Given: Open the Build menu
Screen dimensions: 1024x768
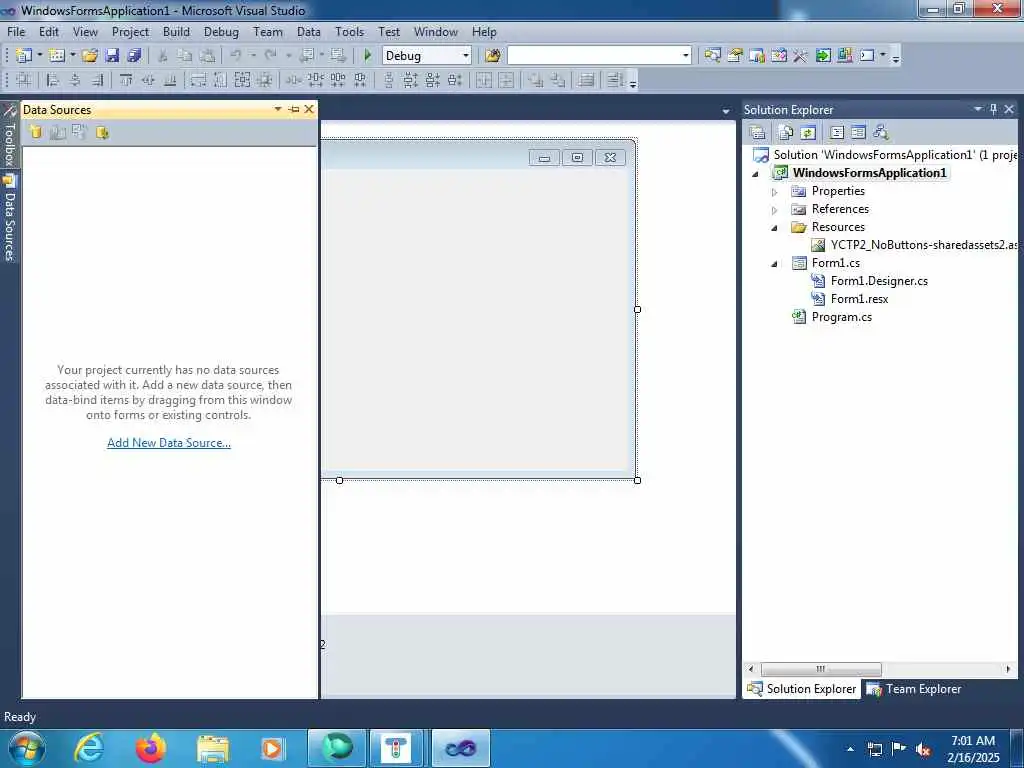Looking at the screenshot, I should click(176, 32).
